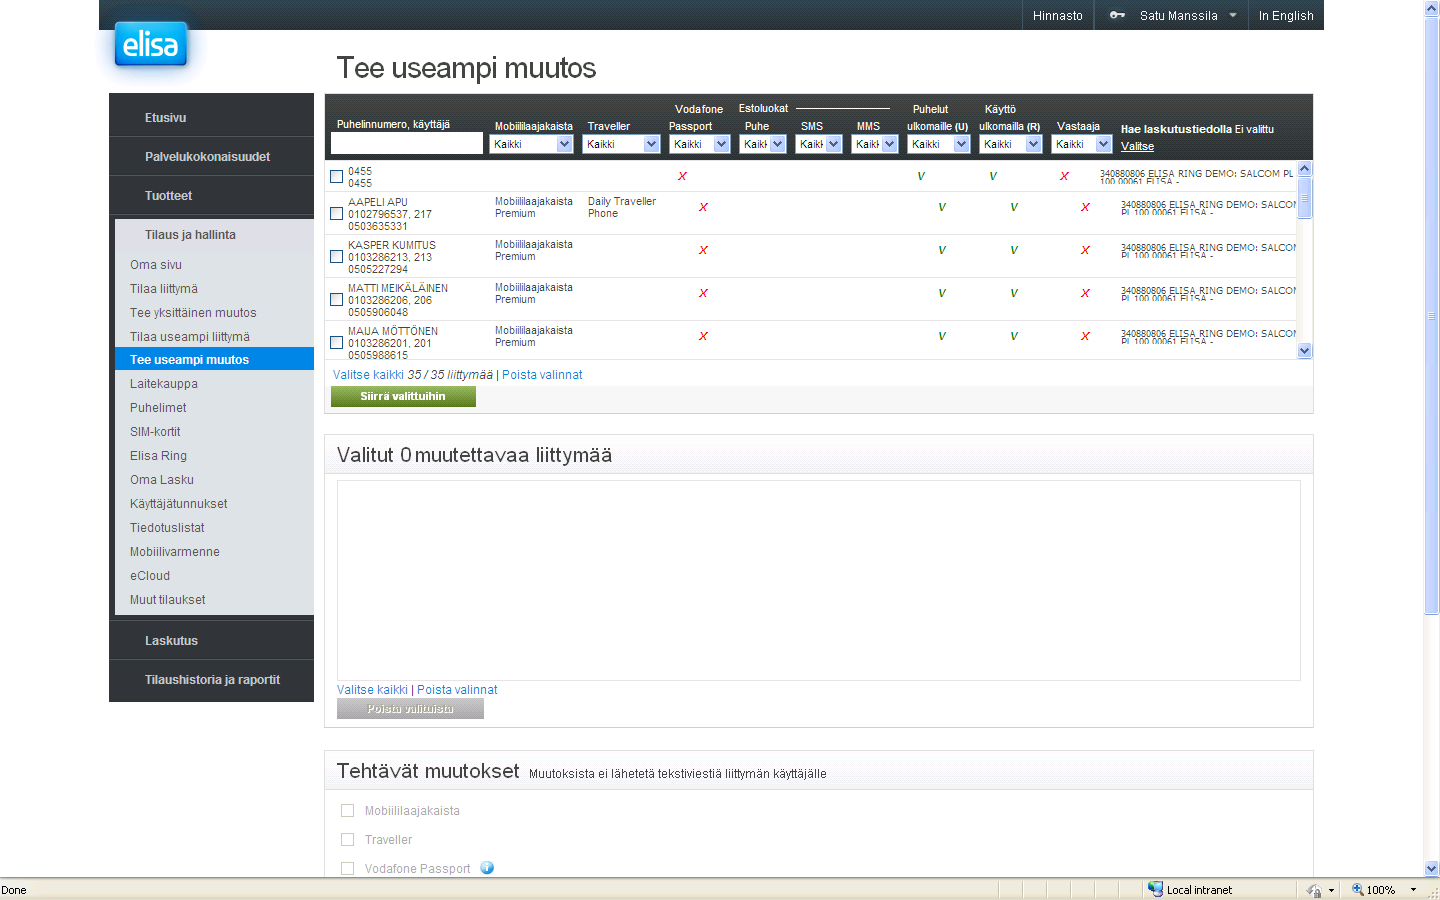Select Tee useampi muutos menu item

[214, 359]
